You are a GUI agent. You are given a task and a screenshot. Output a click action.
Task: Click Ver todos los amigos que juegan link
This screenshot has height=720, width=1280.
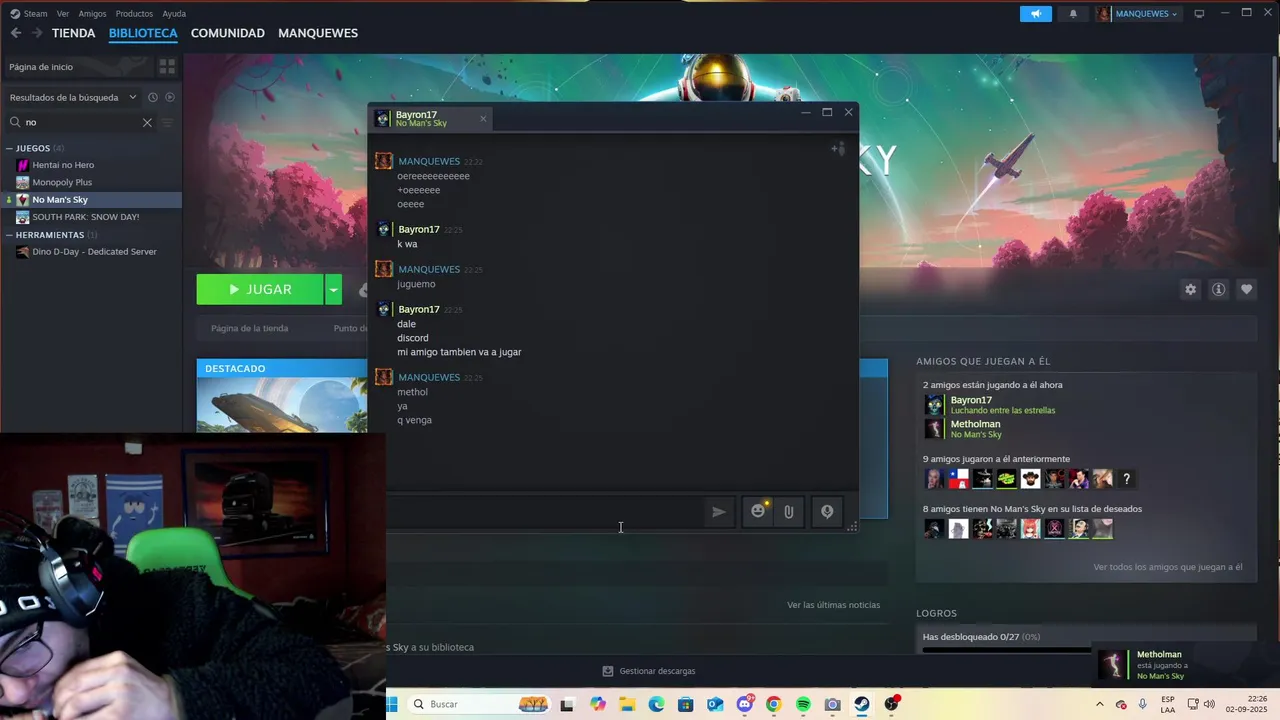click(x=1168, y=567)
